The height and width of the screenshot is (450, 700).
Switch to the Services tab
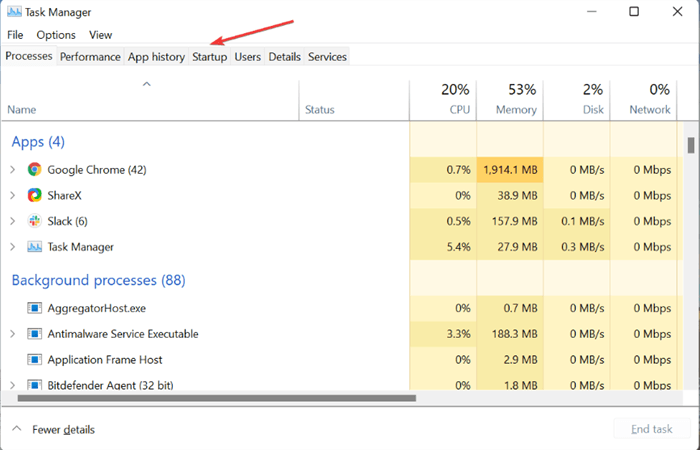327,57
